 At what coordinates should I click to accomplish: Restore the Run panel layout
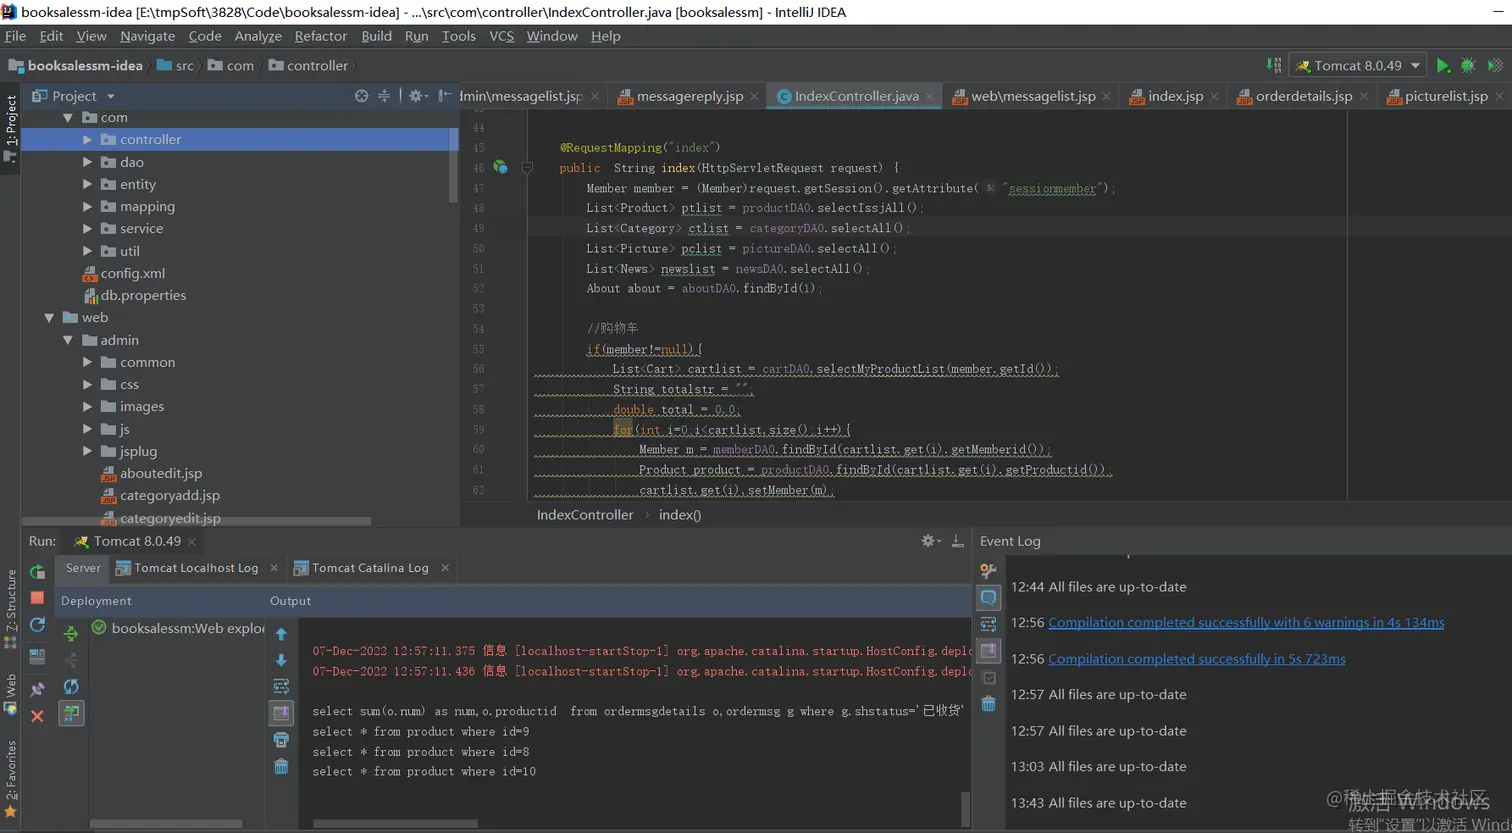point(37,657)
